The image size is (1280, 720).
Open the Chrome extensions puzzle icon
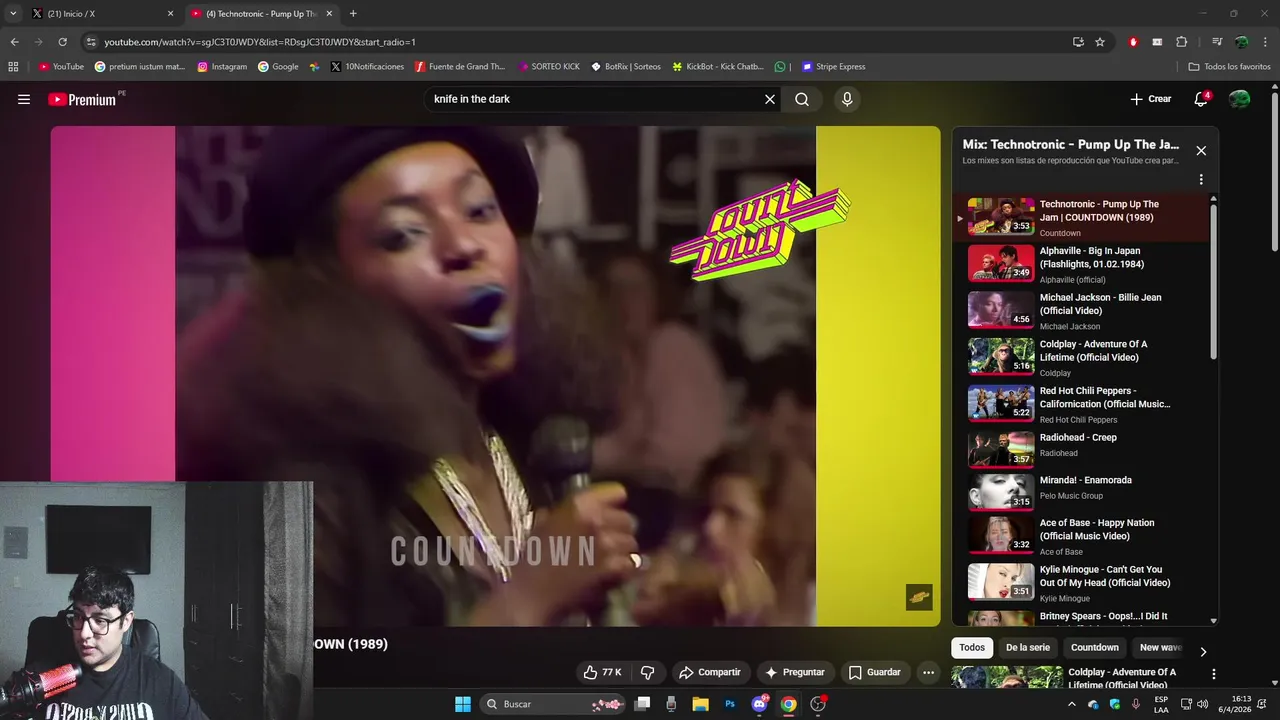click(1182, 42)
